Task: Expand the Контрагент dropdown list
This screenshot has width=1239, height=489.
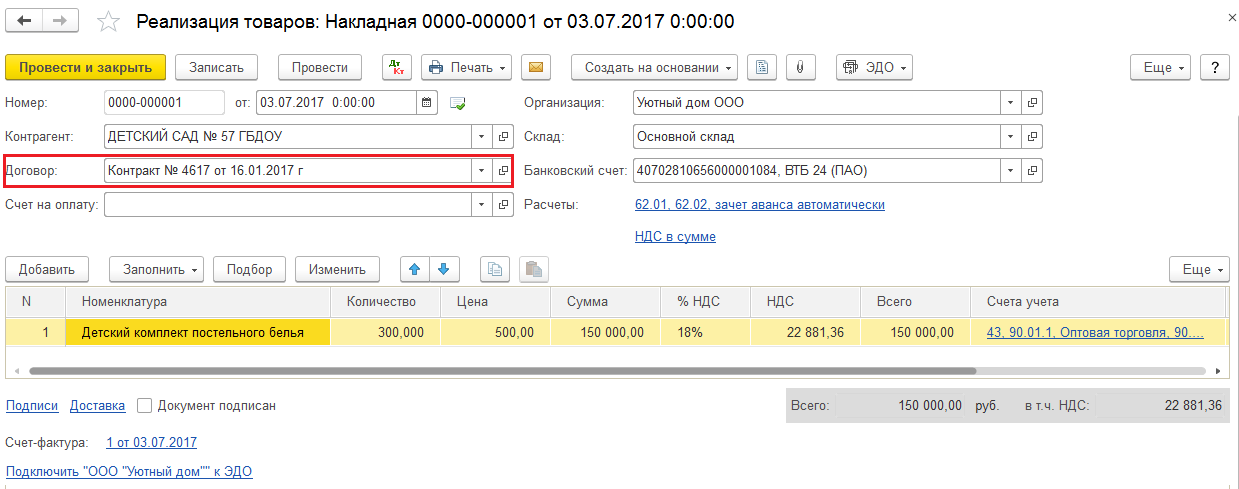Action: (481, 137)
